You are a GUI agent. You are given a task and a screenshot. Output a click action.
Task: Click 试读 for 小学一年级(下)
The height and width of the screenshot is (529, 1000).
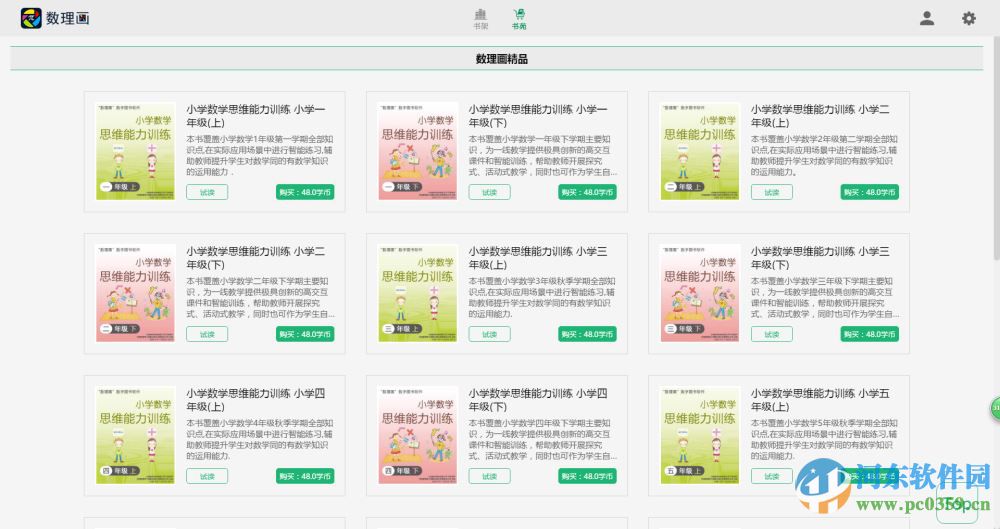point(490,192)
